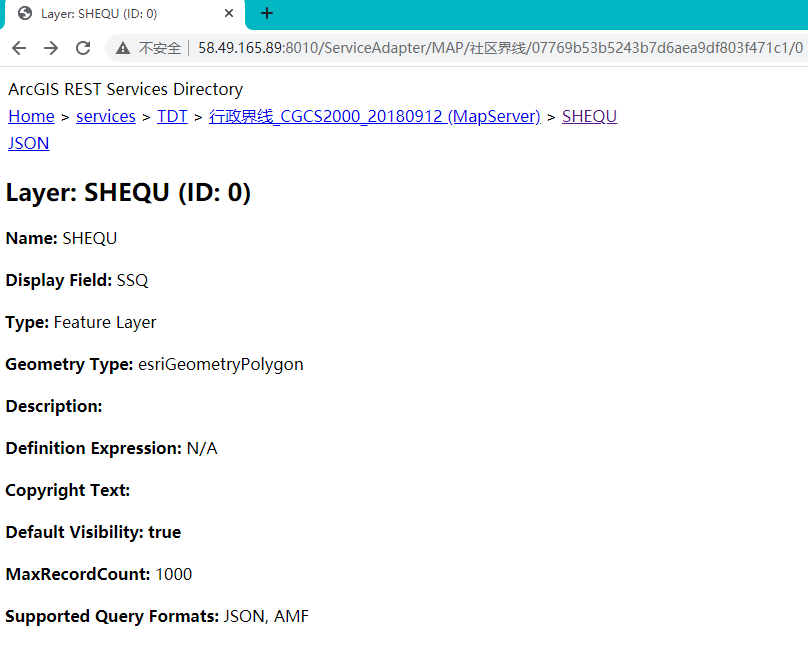
Task: Open the Home breadcrumb link
Action: tap(31, 116)
